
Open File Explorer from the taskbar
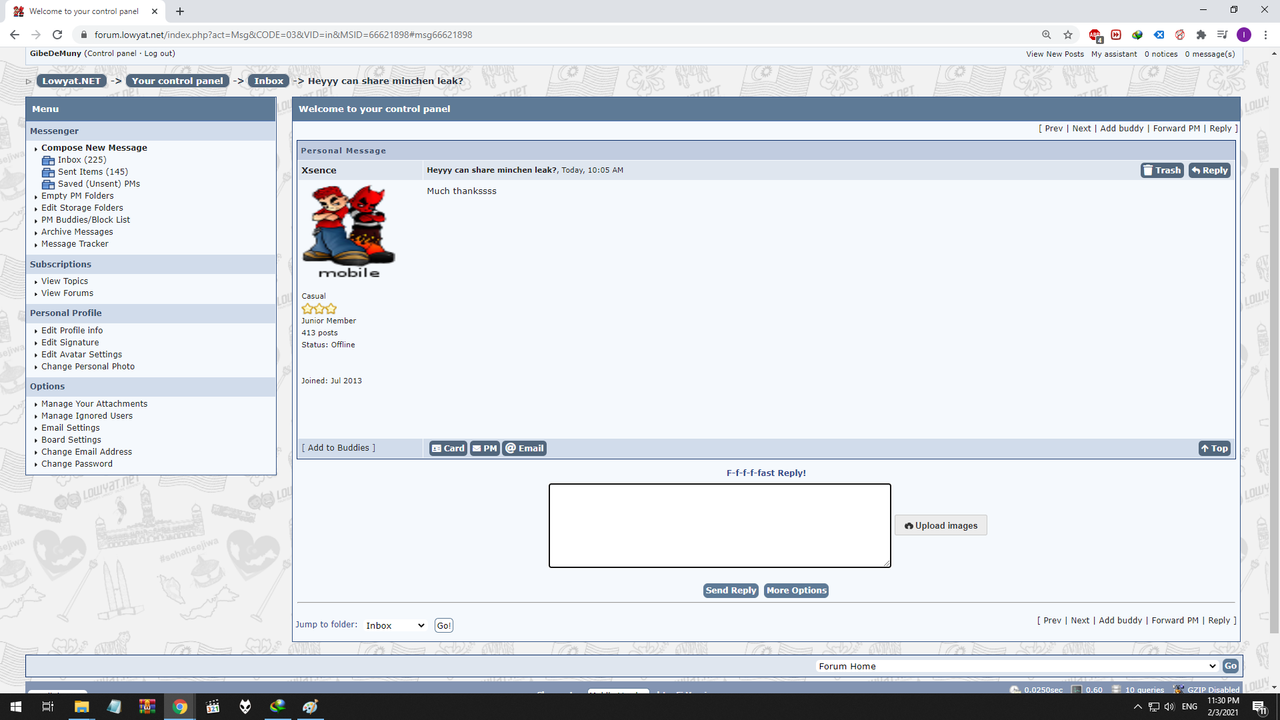[x=81, y=706]
